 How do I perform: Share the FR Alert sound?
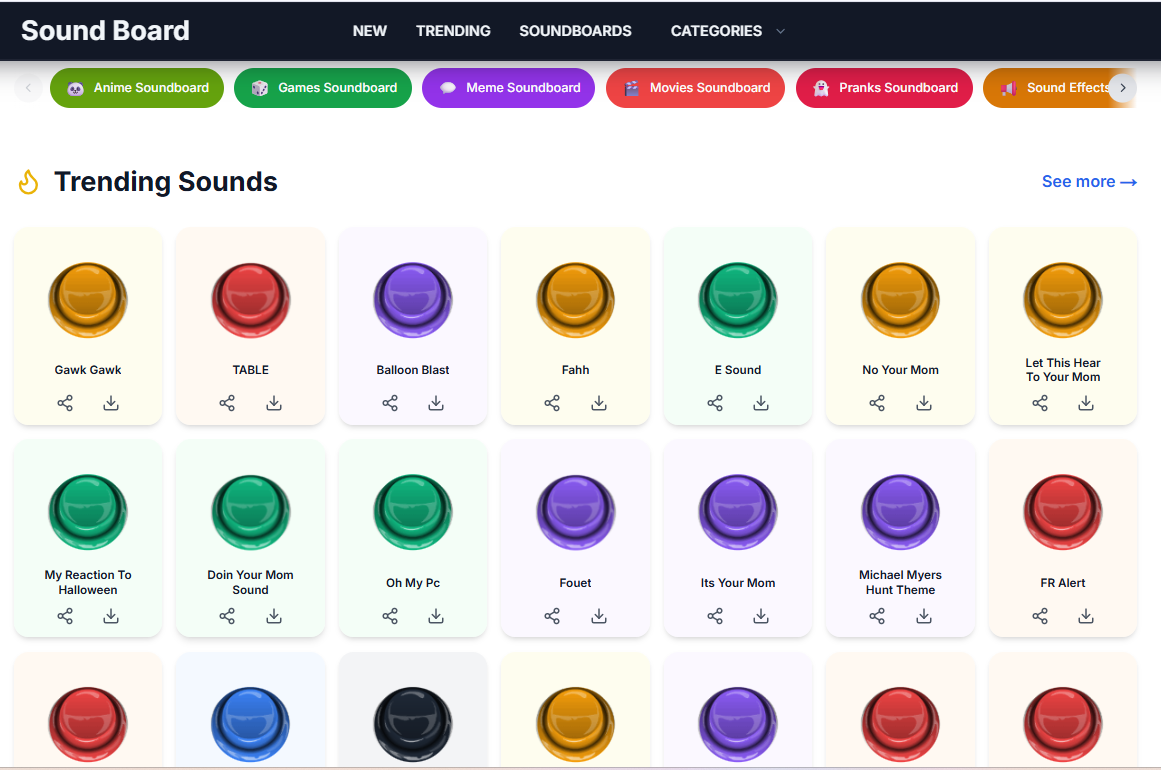pyautogui.click(x=1040, y=616)
